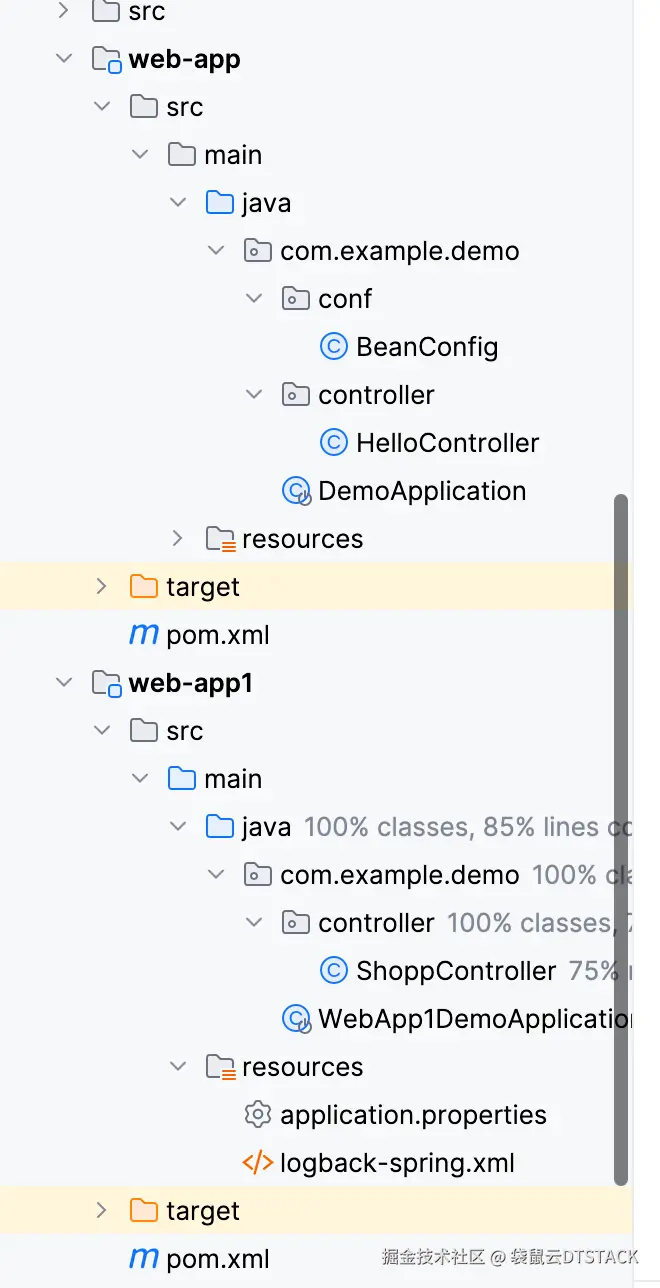Collapse the web-app module node
Viewport: 660px width, 1288px height.
65,59
